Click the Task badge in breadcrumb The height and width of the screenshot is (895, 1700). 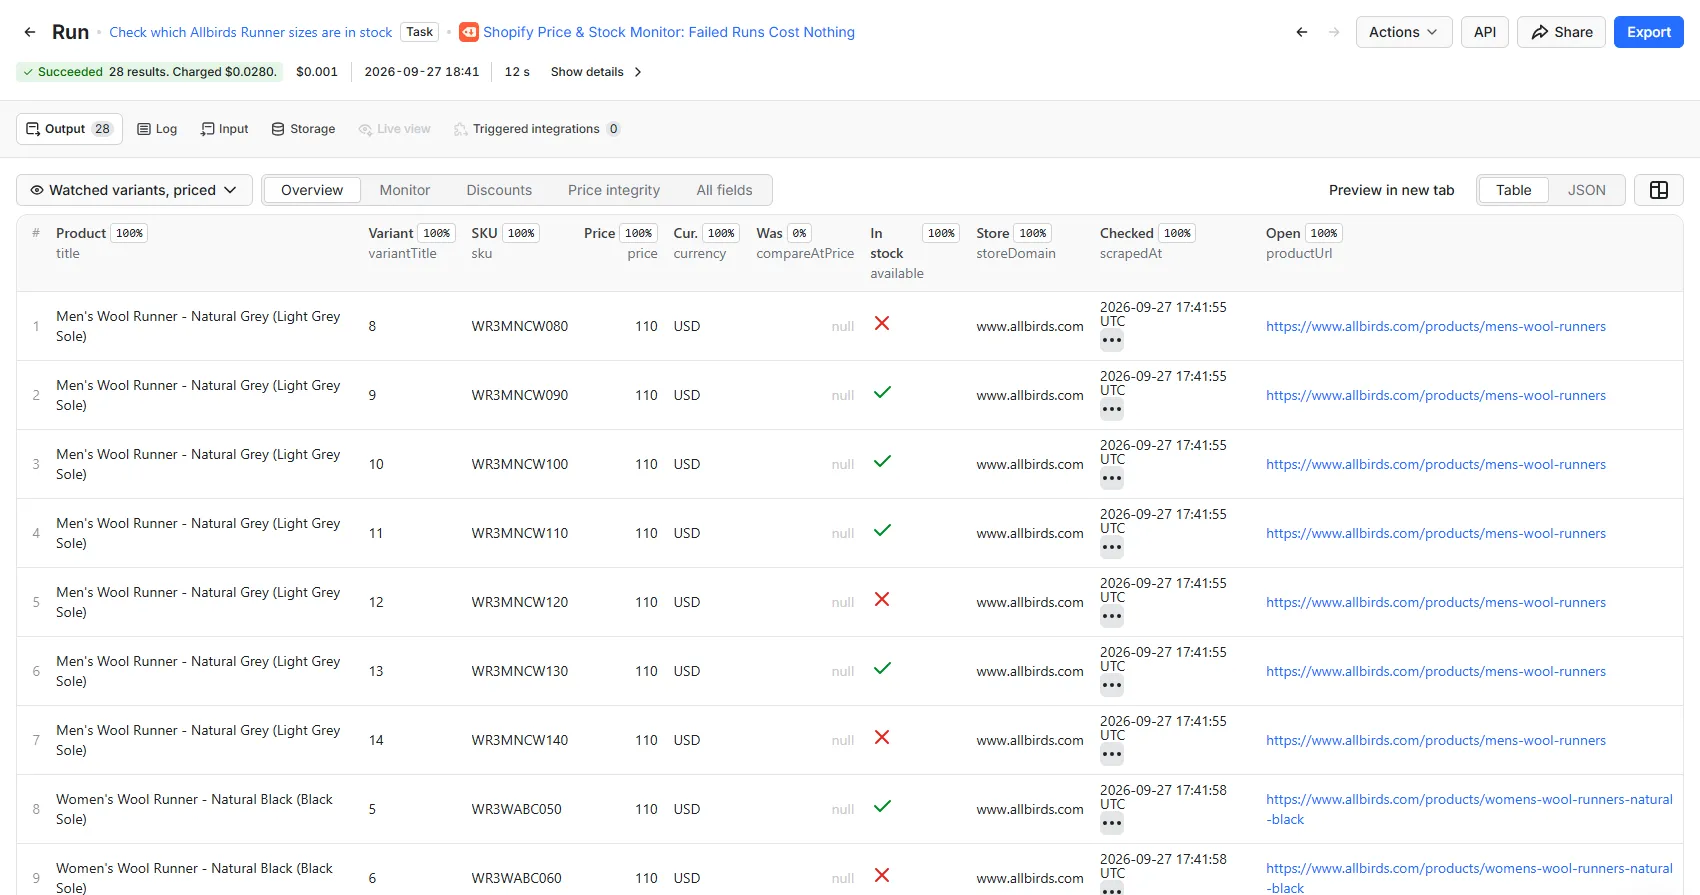tap(420, 32)
